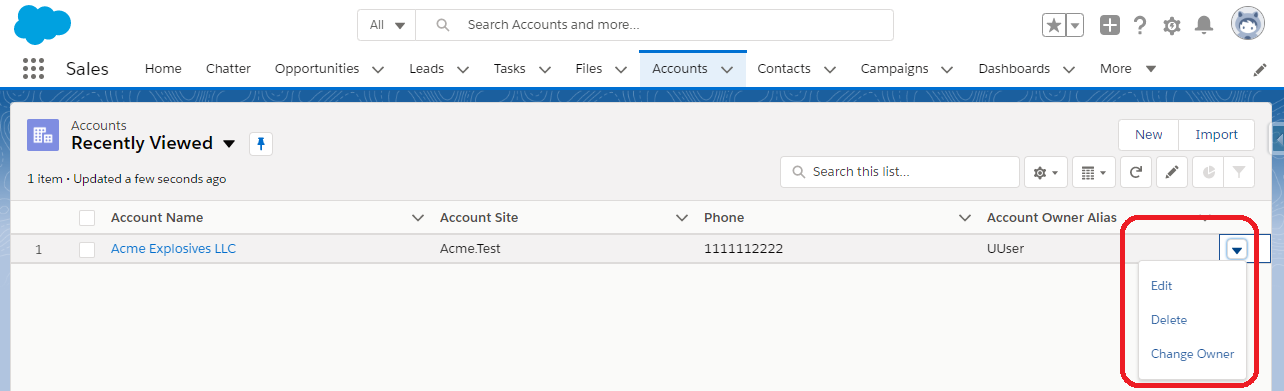Viewport: 1284px width, 391px height.
Task: Expand the favorites list dropdown arrow
Action: [x=1075, y=25]
